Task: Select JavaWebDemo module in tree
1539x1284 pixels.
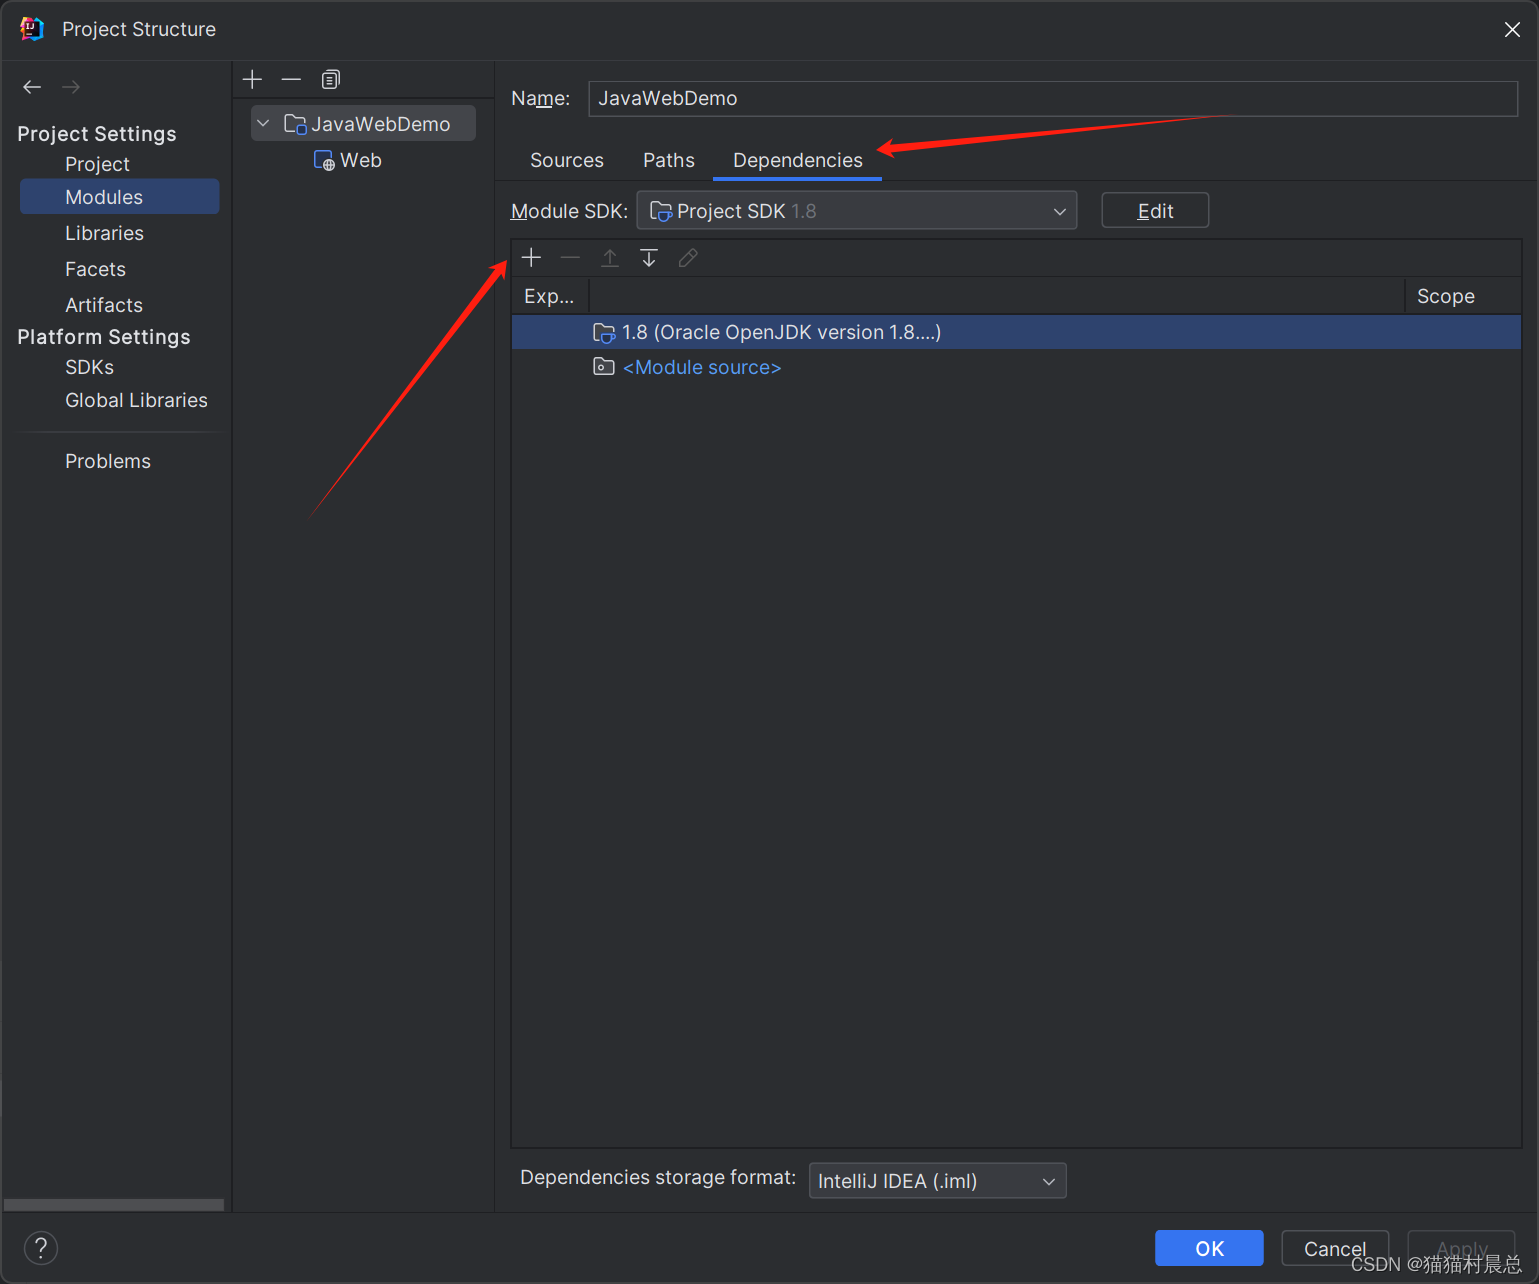Action: point(364,124)
